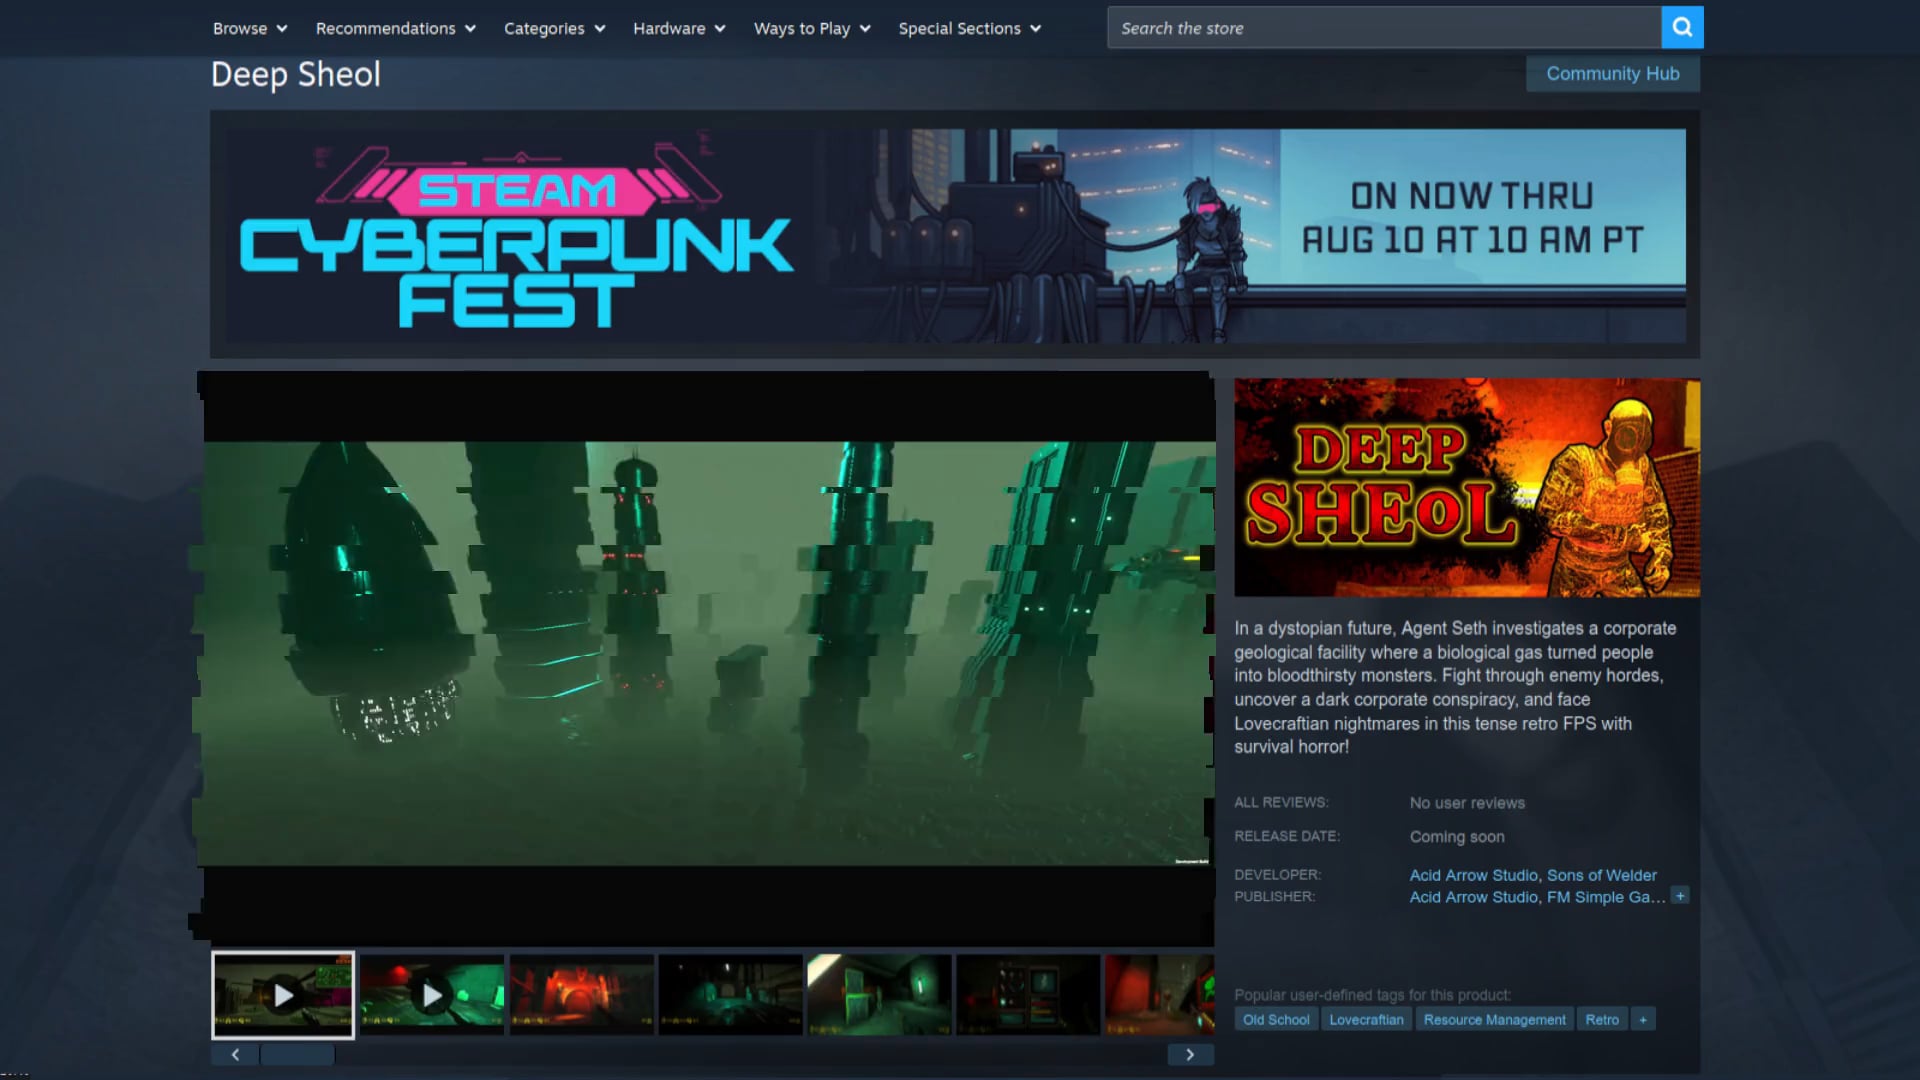This screenshot has height=1080, width=1920.
Task: Click the plus icon next to publisher
Action: coord(1680,896)
